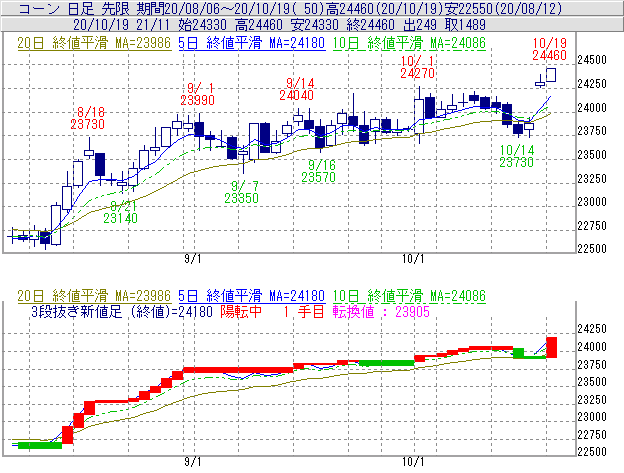Click the 始24330 open price value
Viewport: 624px width, 473px height.
(203, 25)
